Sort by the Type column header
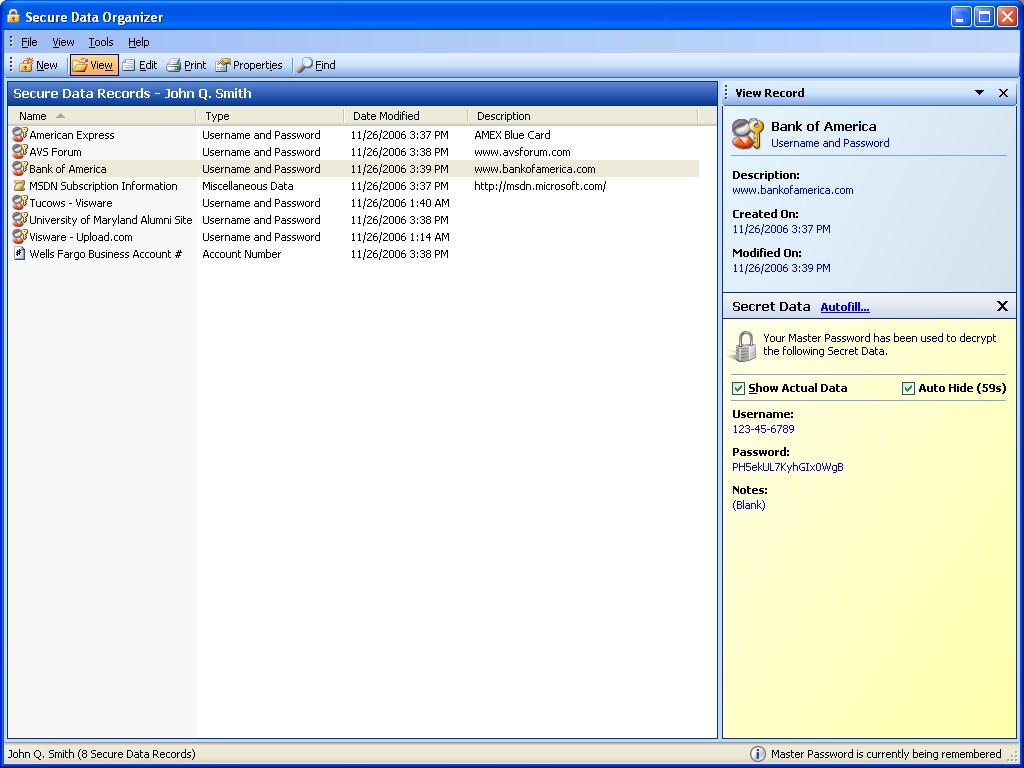Viewport: 1024px width, 768px height. point(270,116)
